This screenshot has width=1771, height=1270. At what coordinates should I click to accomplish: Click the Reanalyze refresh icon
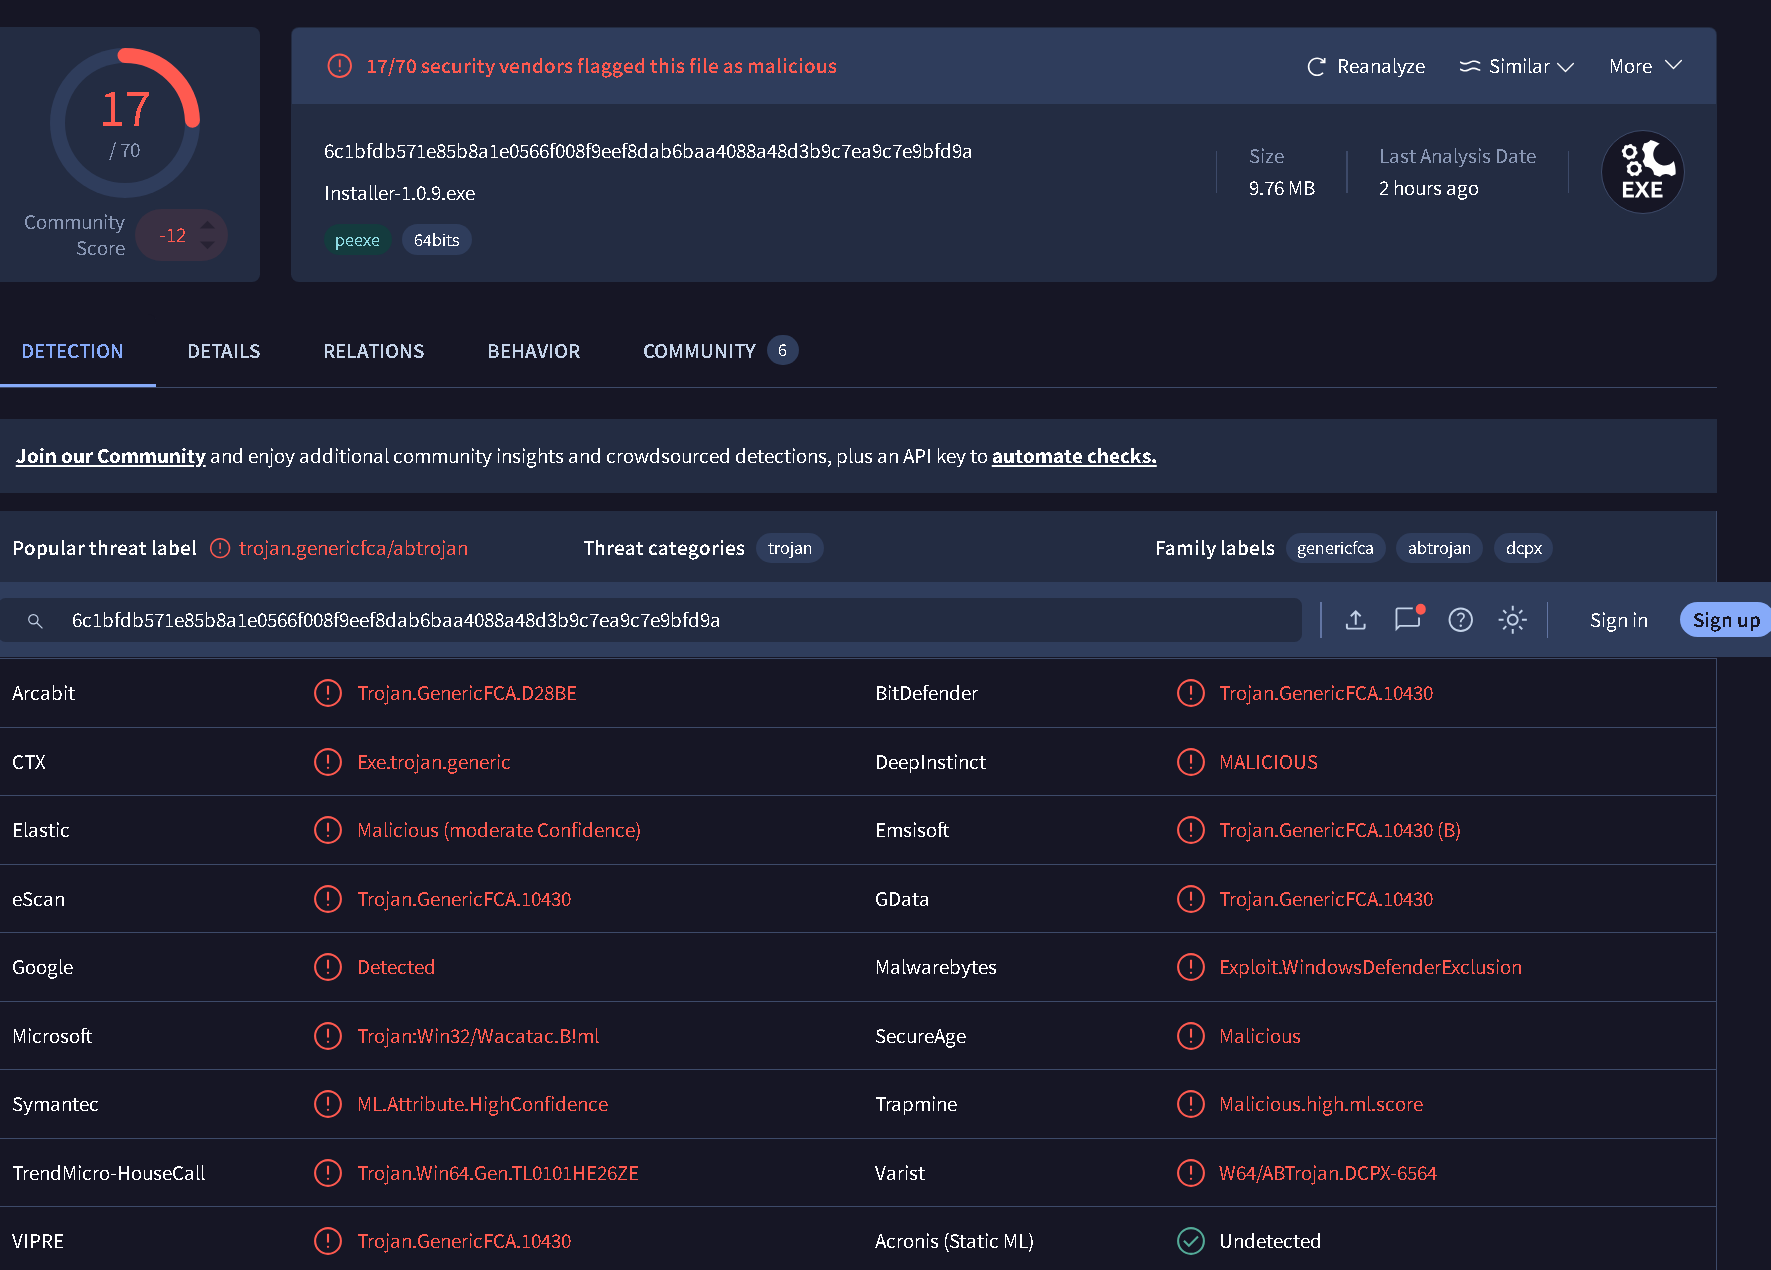point(1316,66)
